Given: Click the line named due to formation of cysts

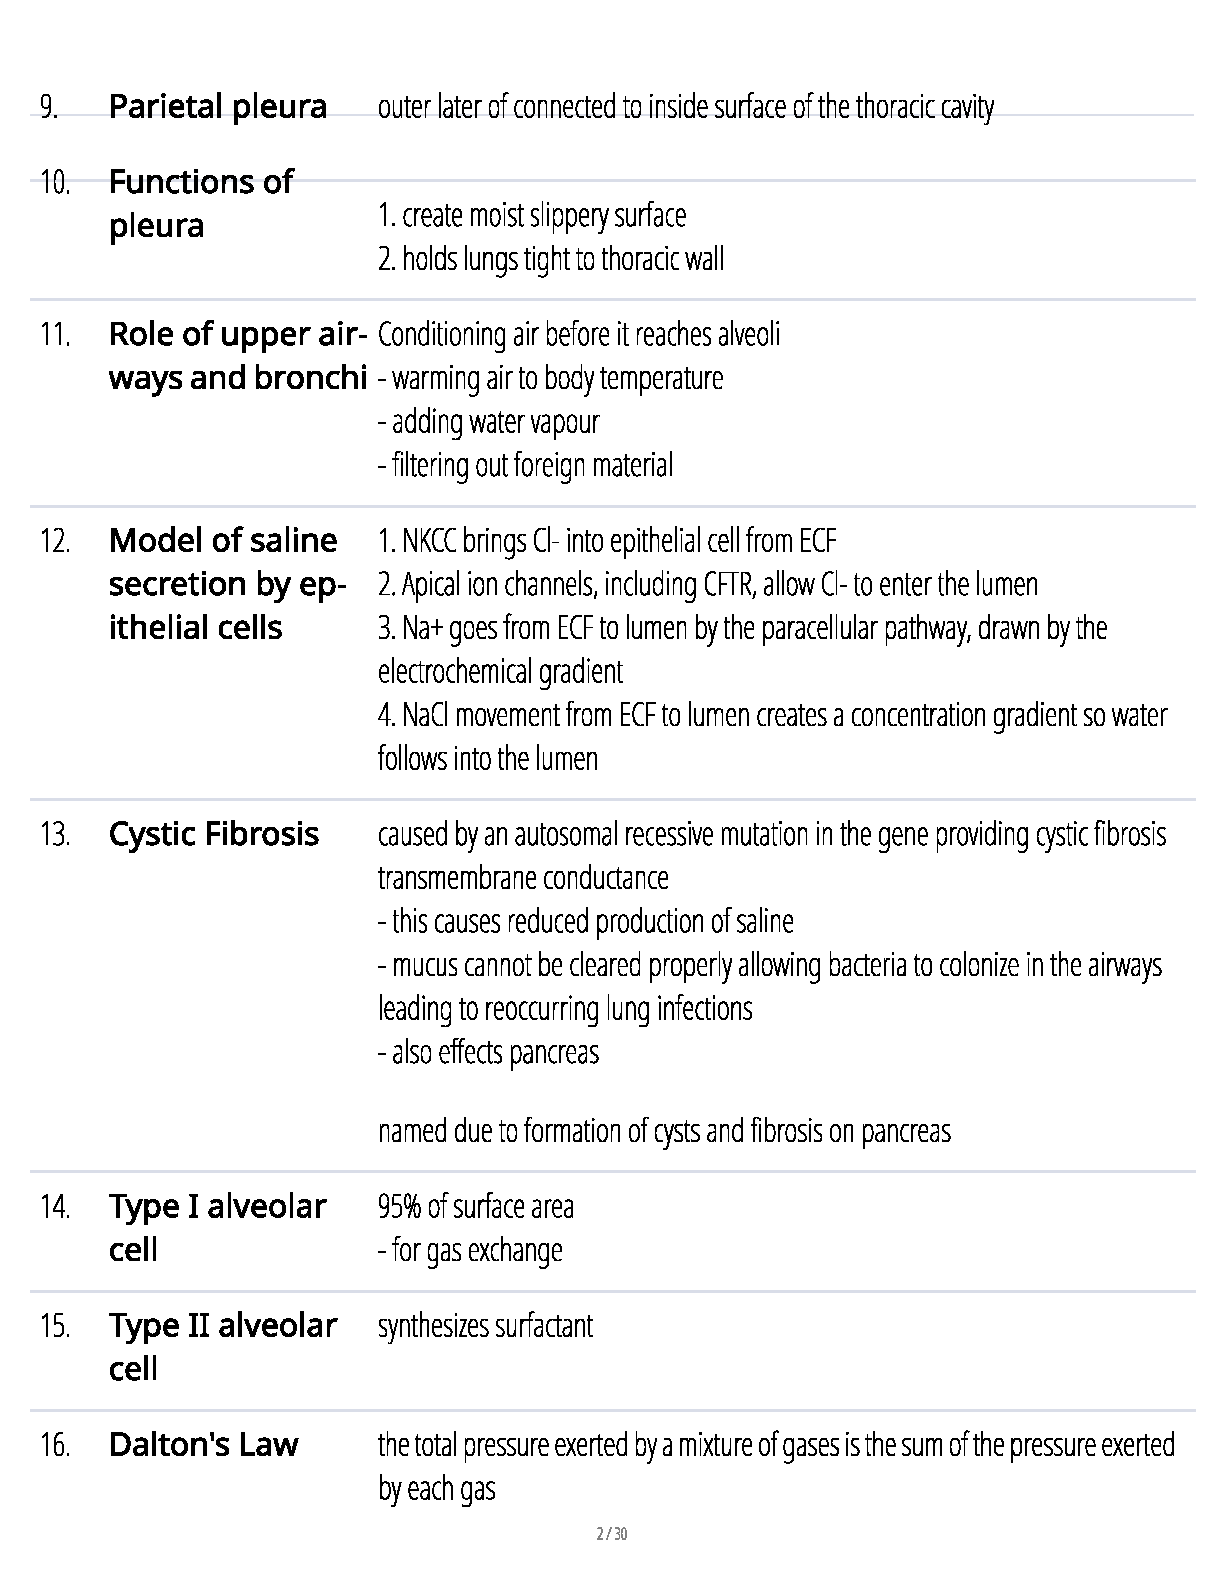Looking at the screenshot, I should tap(664, 1131).
